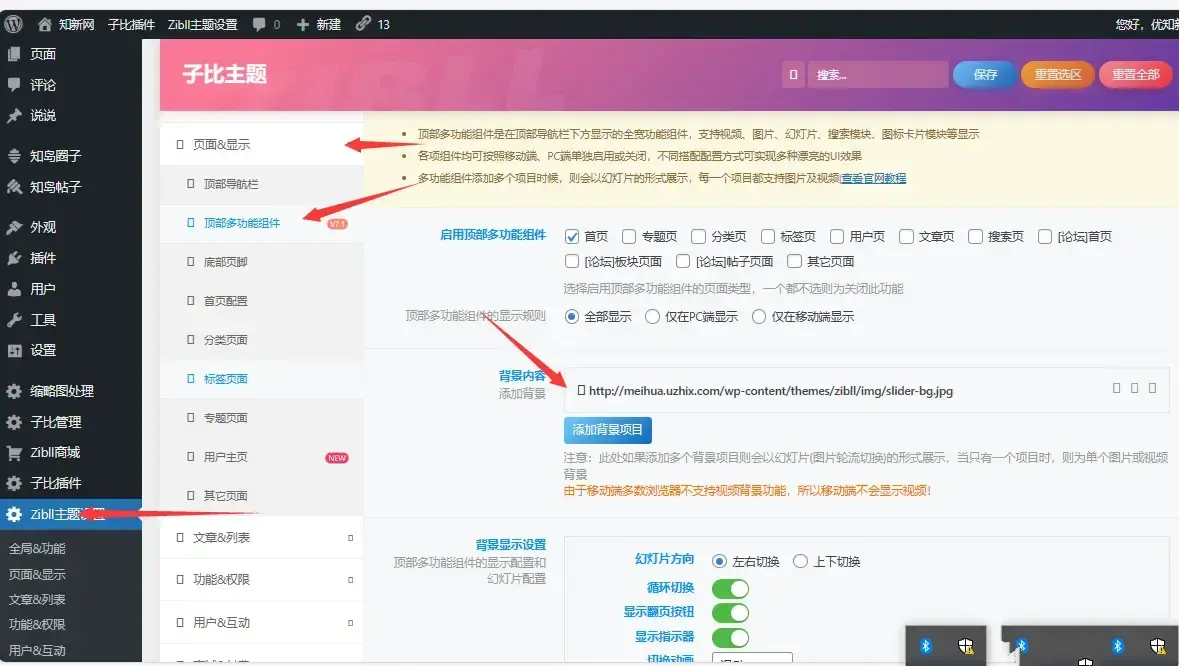This screenshot has width=1179, height=666.
Task: Click the home icon beside 知新网
Action: [x=44, y=24]
